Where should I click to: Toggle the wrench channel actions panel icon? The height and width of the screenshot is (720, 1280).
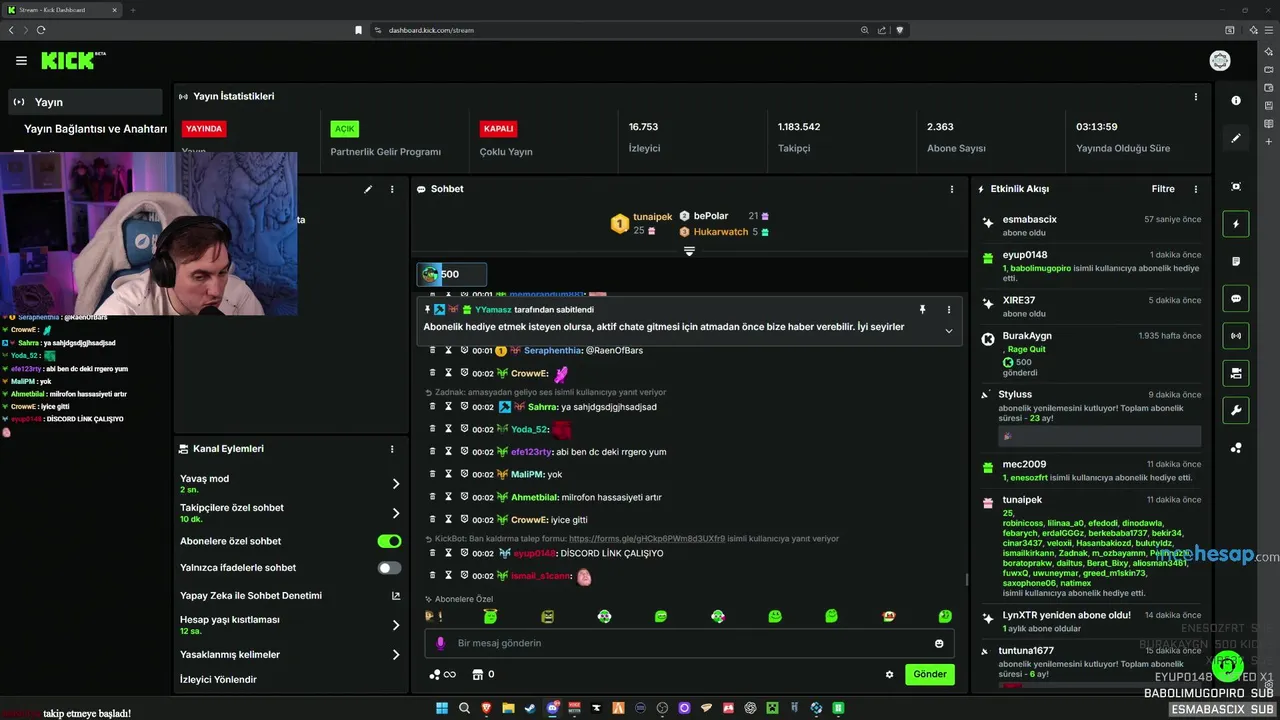click(x=1236, y=410)
